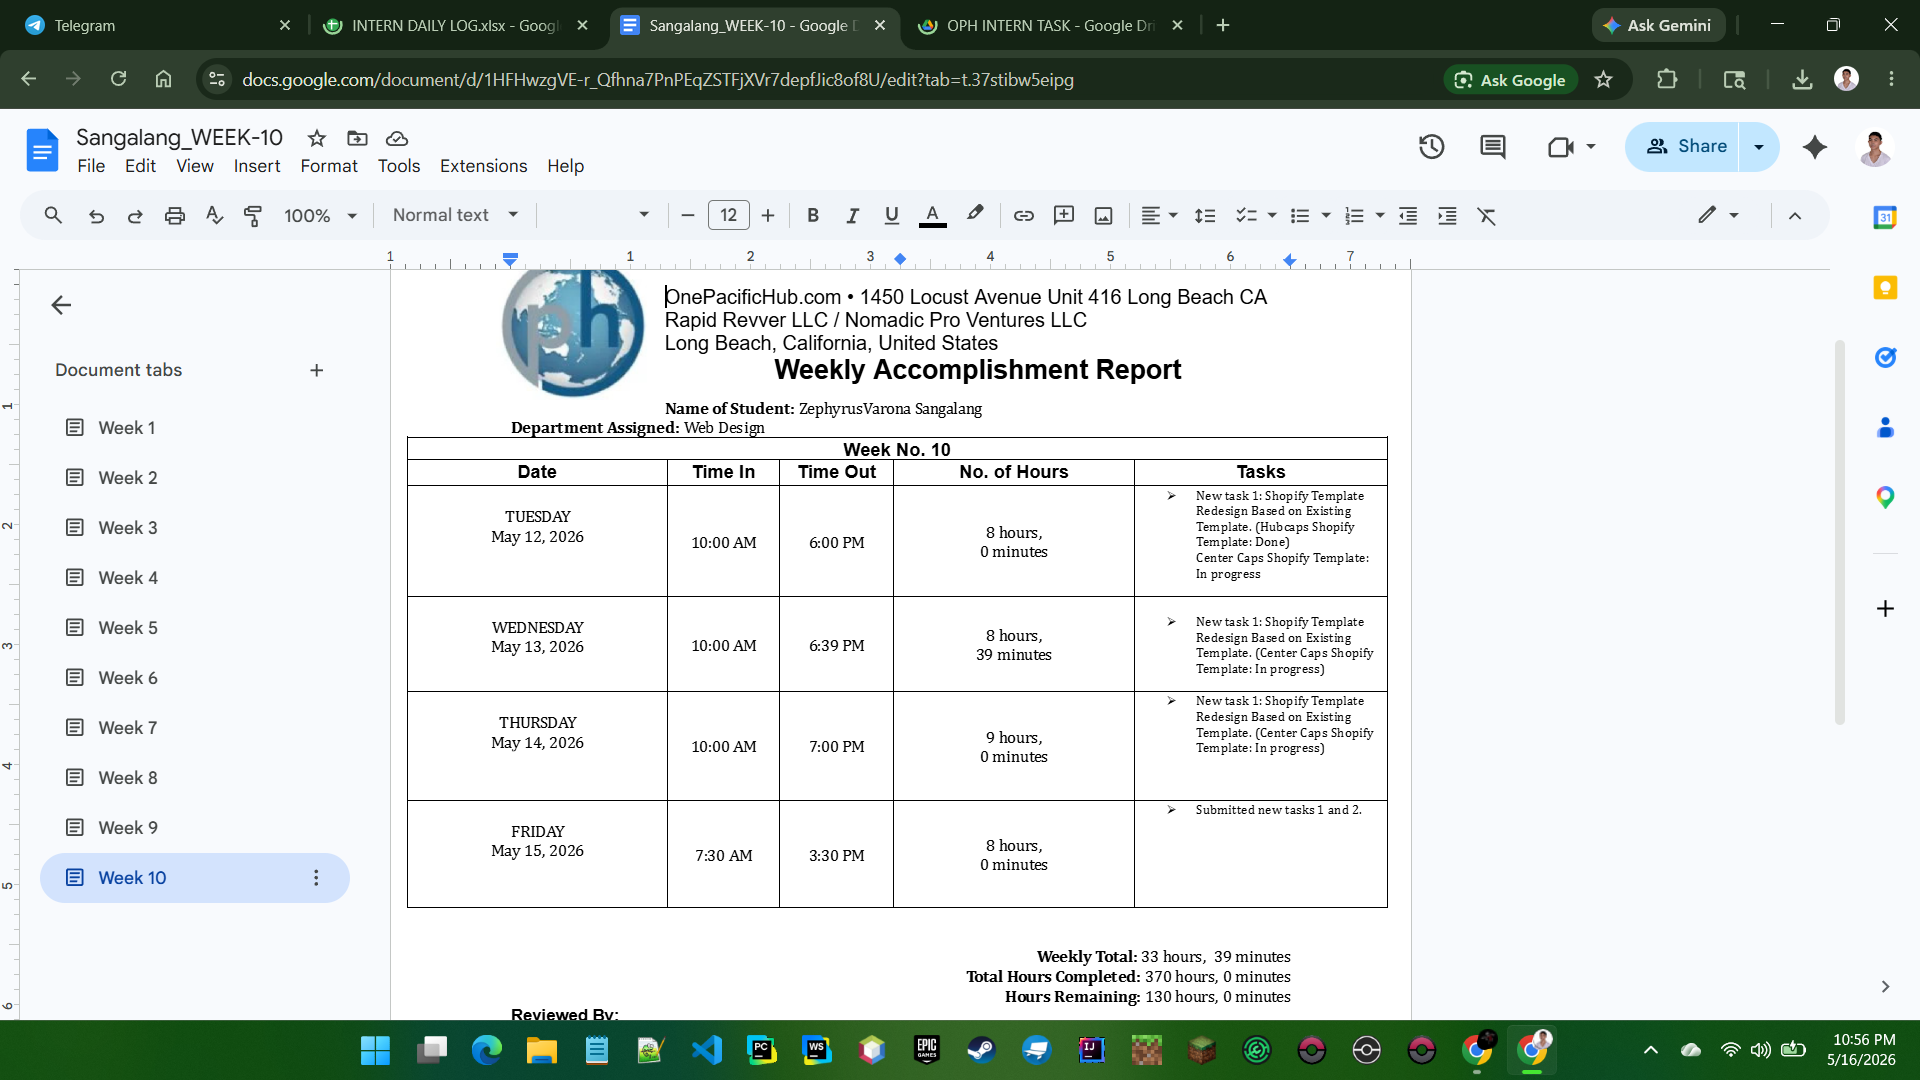This screenshot has height=1080, width=1920.
Task: Search the menus with the magnifier icon
Action: (53, 215)
